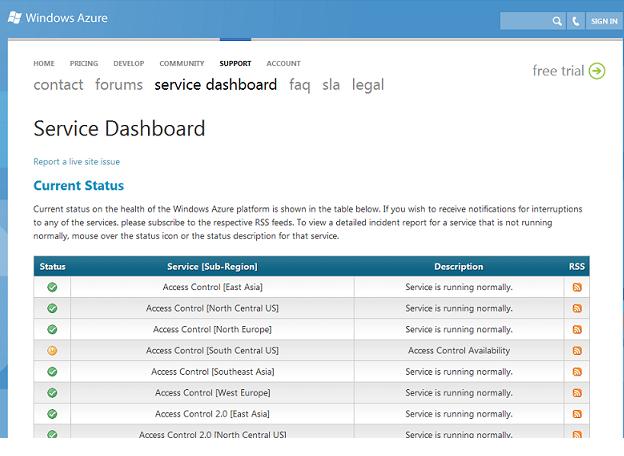The image size is (624, 456).
Task: Click Access Control [South Central US] service name
Action: point(212,351)
